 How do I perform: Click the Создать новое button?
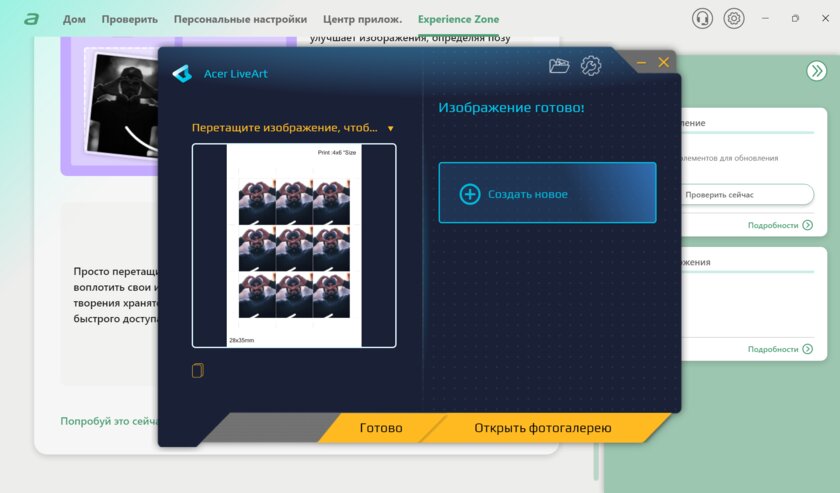pyautogui.click(x=547, y=193)
